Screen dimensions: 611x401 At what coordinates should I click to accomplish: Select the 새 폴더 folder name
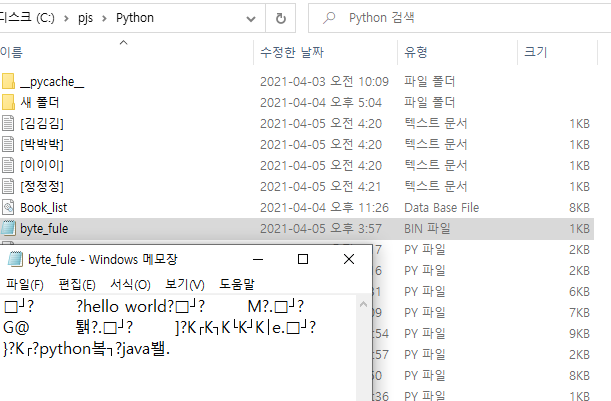coord(40,102)
